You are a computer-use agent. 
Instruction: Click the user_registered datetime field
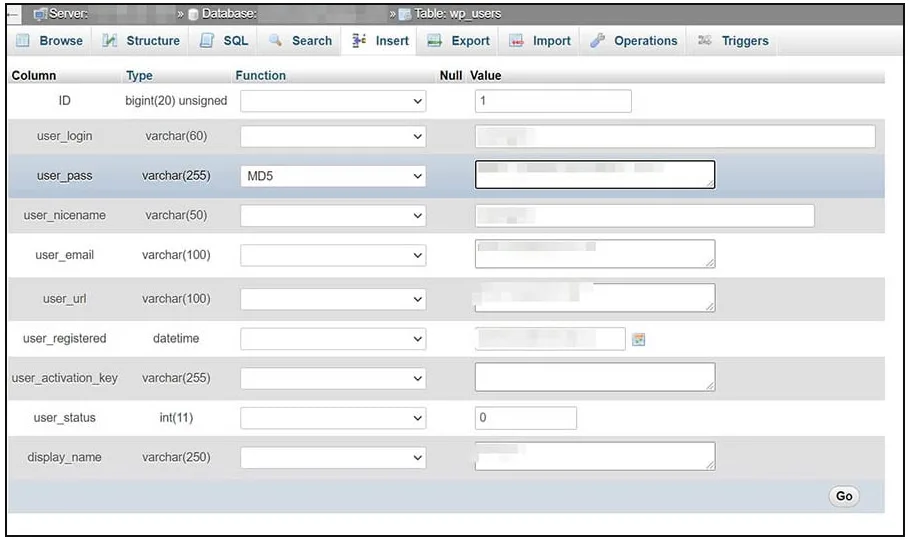(x=550, y=339)
